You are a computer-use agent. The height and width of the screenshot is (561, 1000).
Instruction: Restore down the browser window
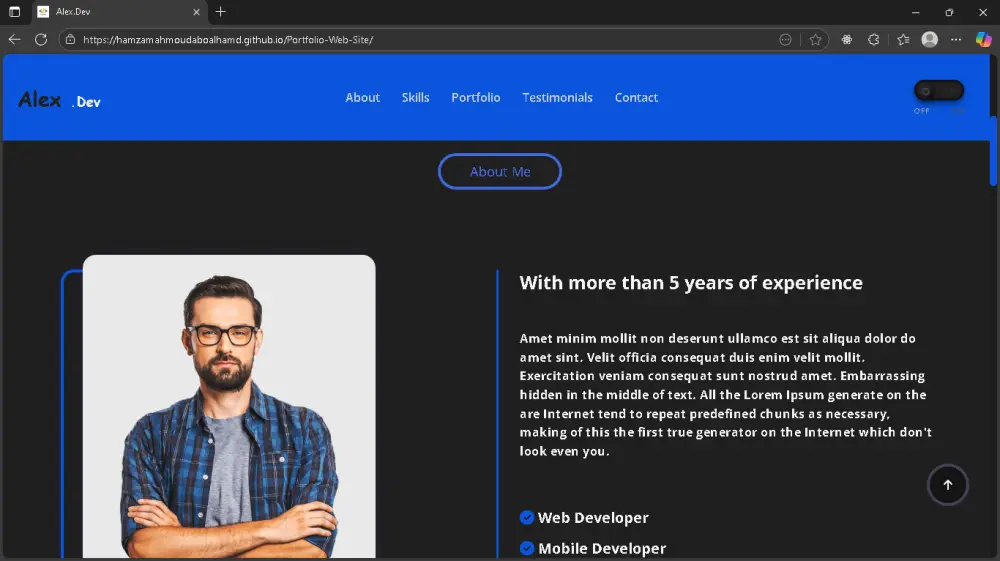(949, 11)
